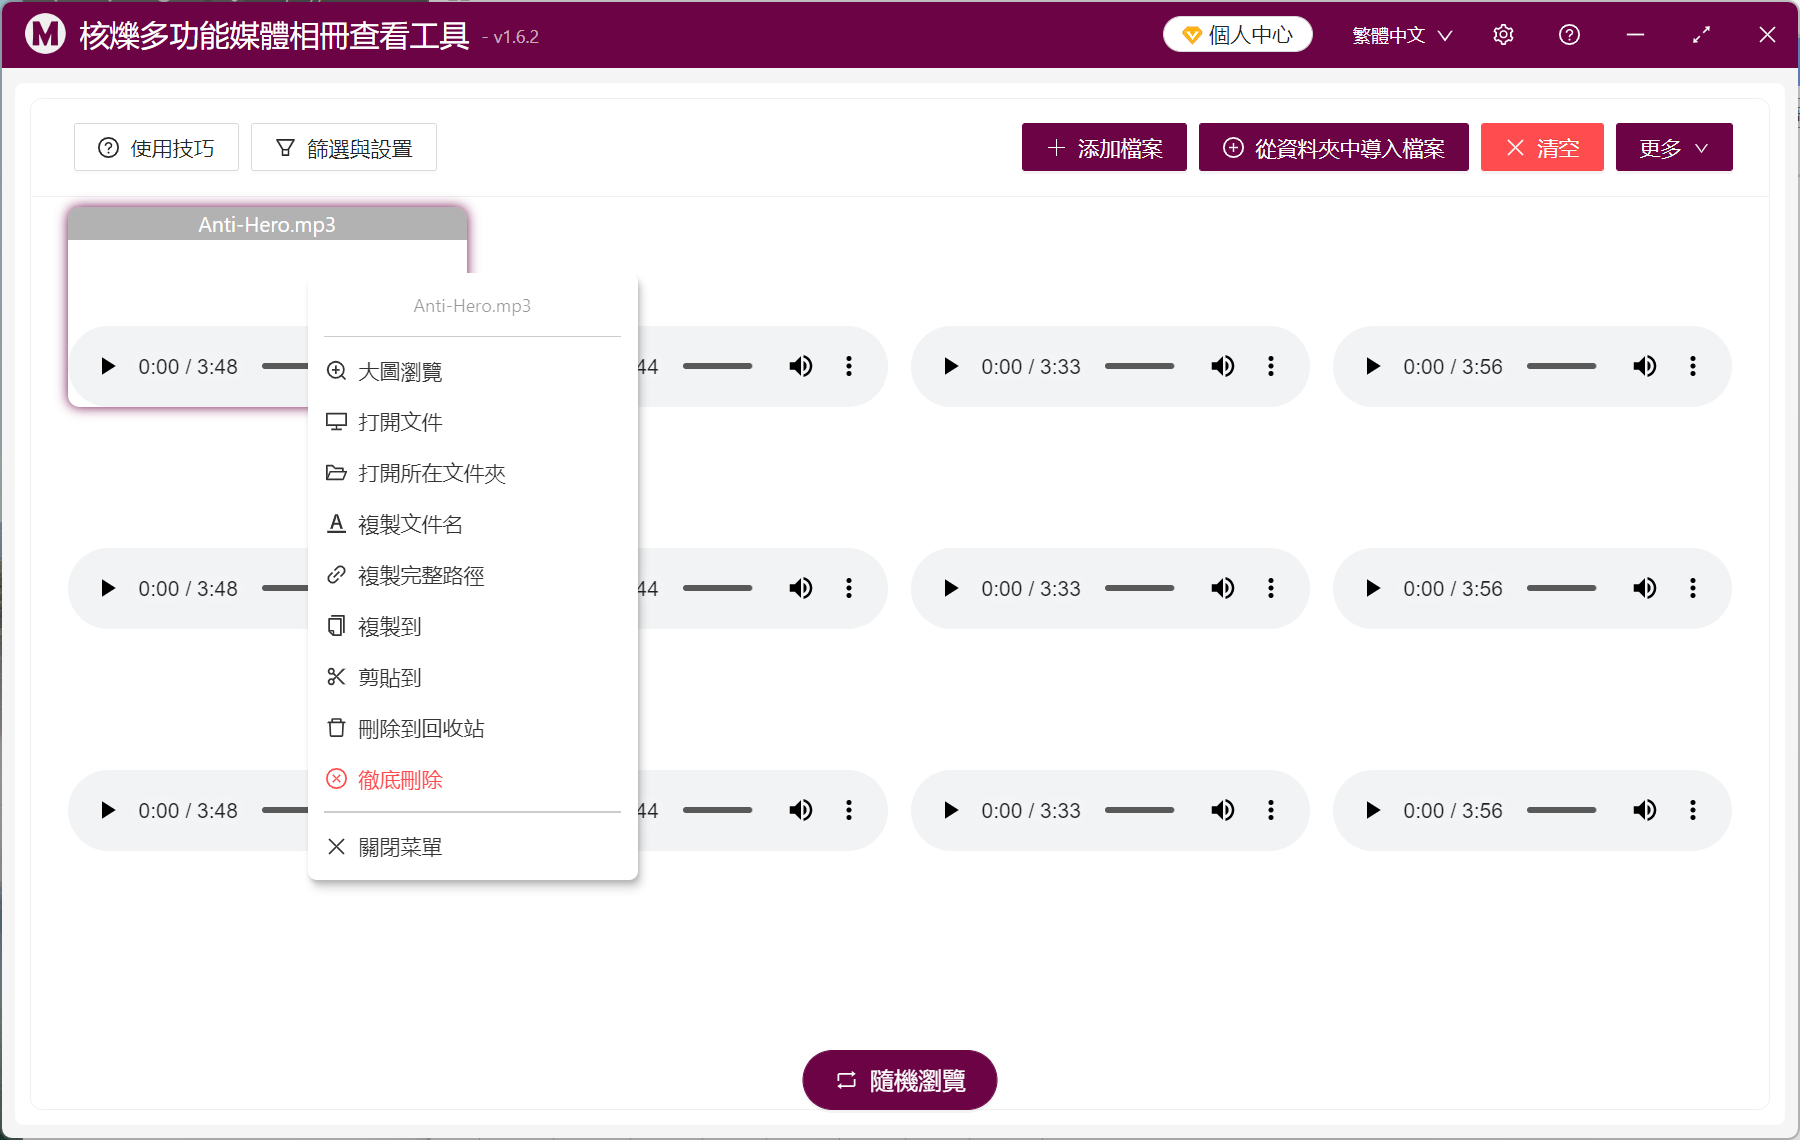Screen dimensions: 1800x1140
Task: Choose 徹底刪除 in the context menu
Action: (x=400, y=779)
